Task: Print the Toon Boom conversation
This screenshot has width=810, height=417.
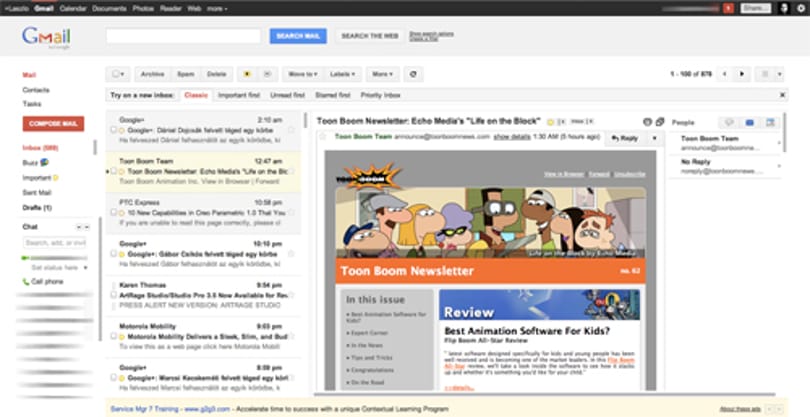Action: tap(647, 122)
